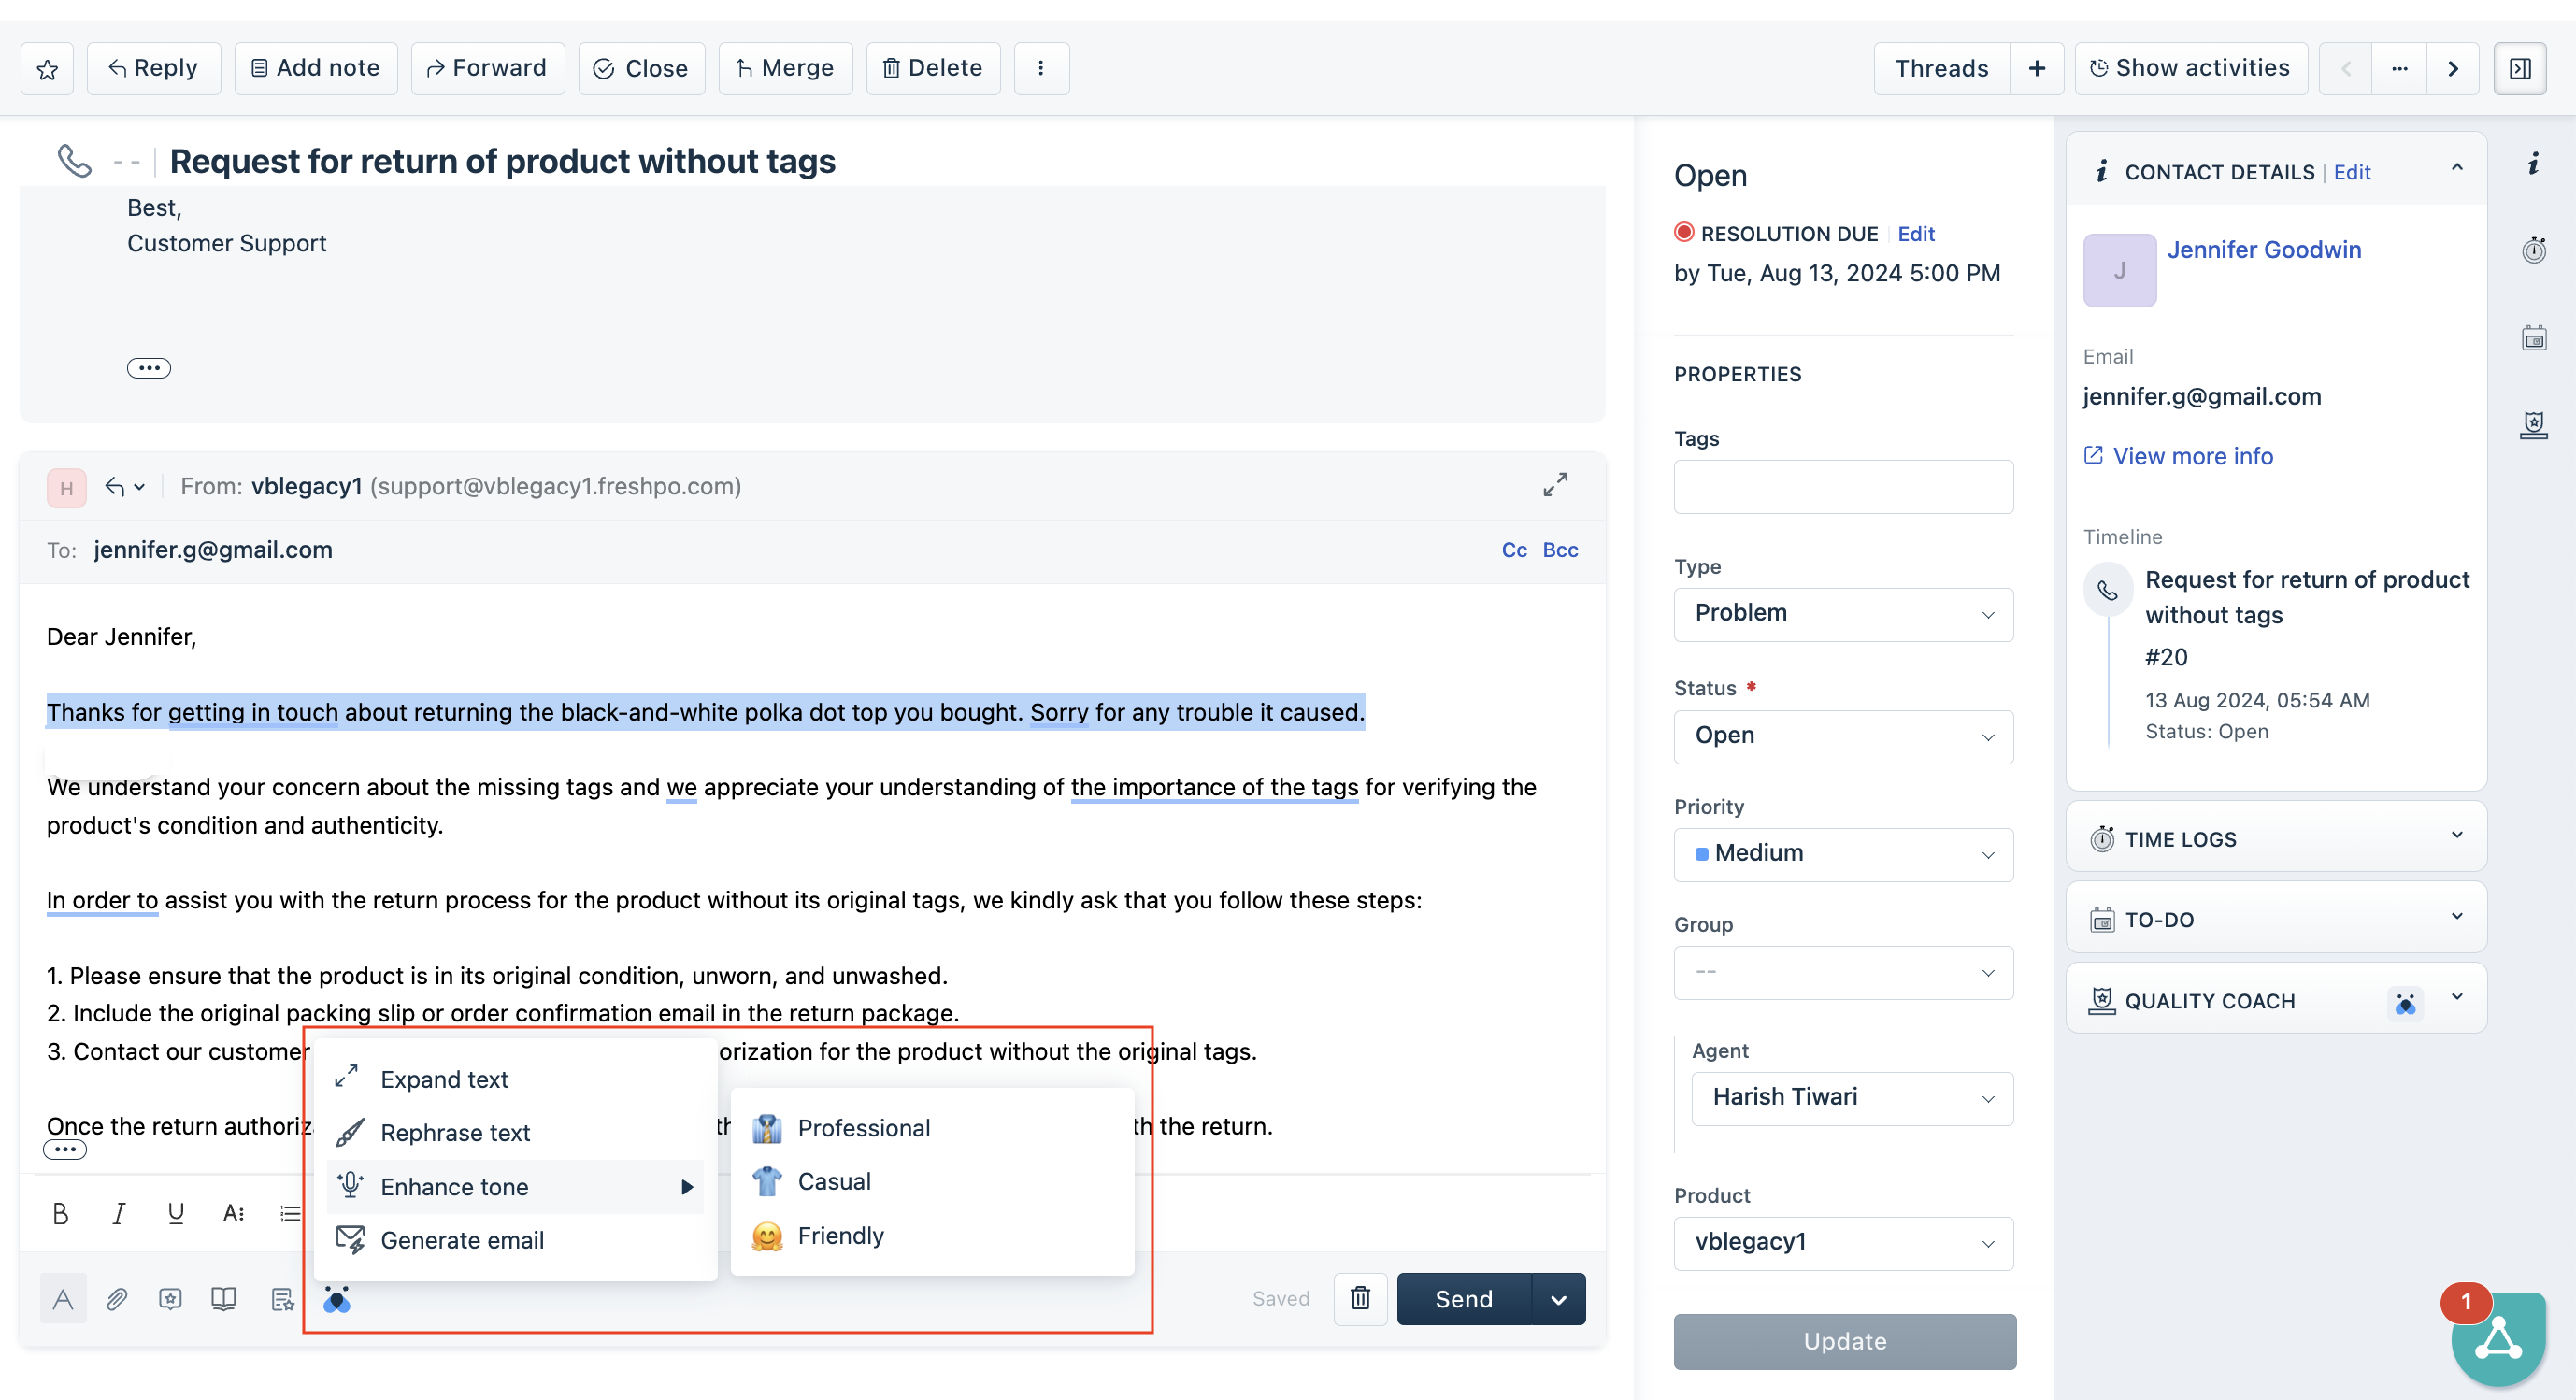Discard the draft with the trash icon

[1360, 1298]
